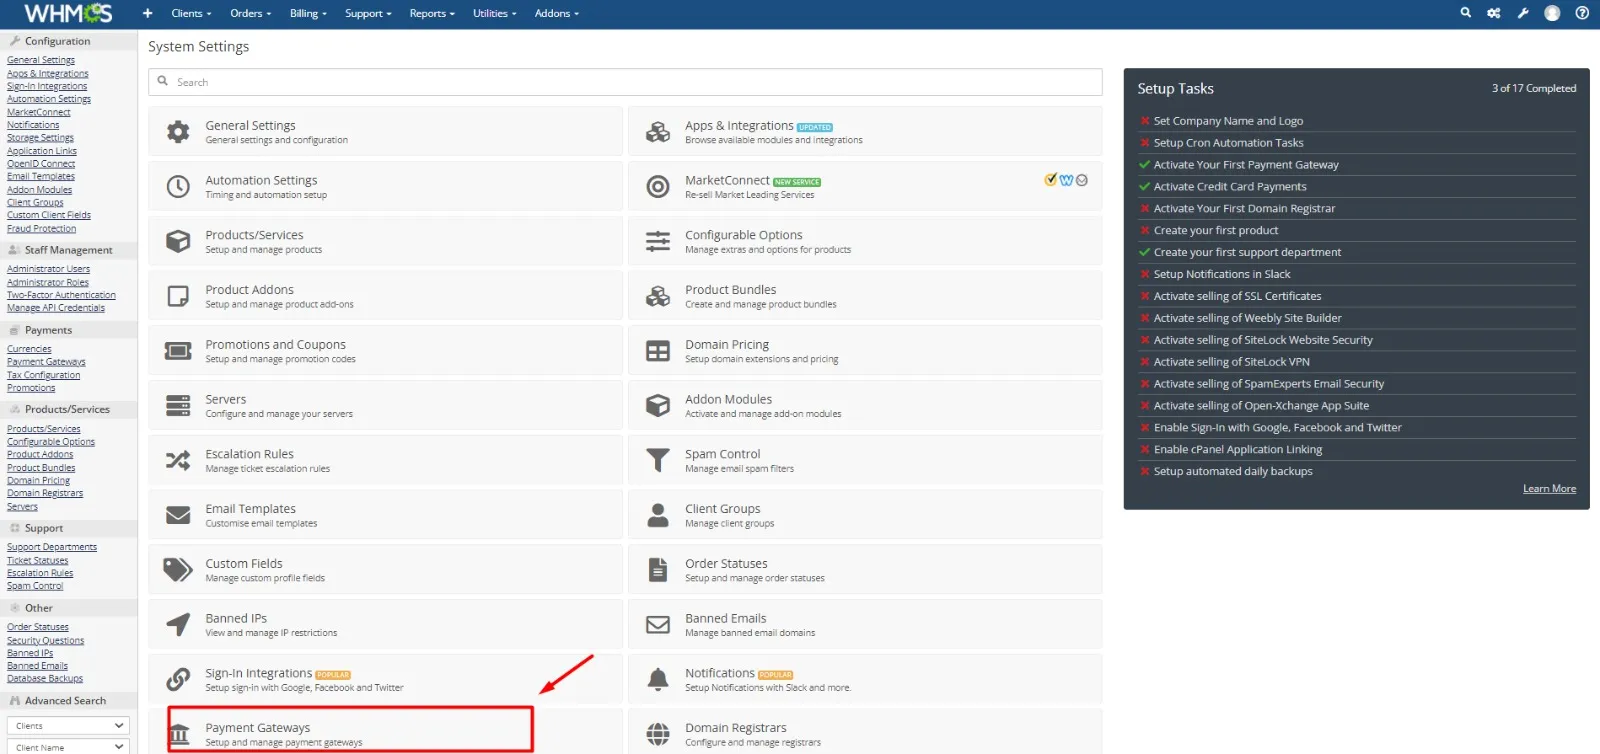Viewport: 1600px width, 754px height.
Task: Open the wrench icon in top bar
Action: pyautogui.click(x=1523, y=13)
